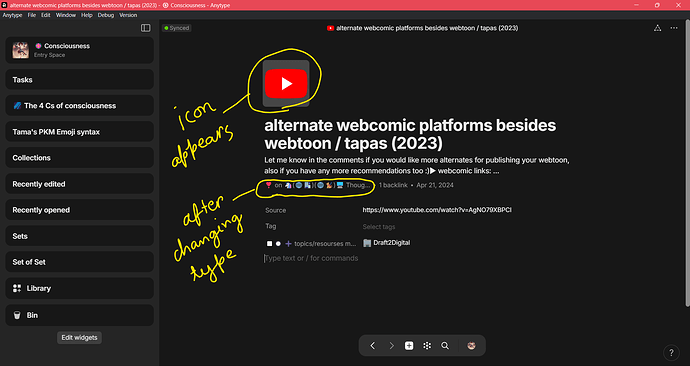Image resolution: width=690 pixels, height=366 pixels.
Task: Click the large YouTube page icon
Action: (x=286, y=83)
